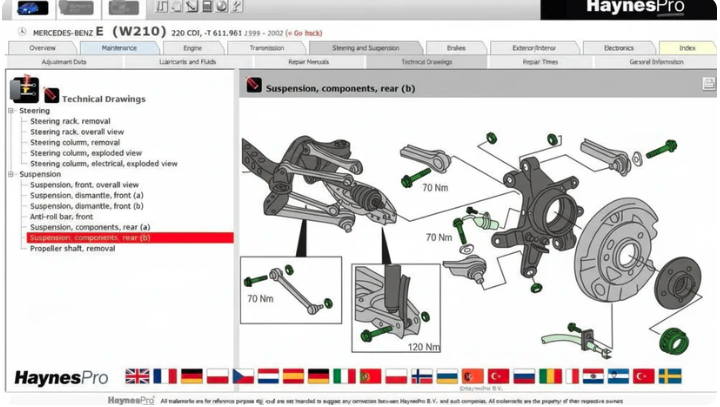Select the Swedish flag language

(x=670, y=376)
